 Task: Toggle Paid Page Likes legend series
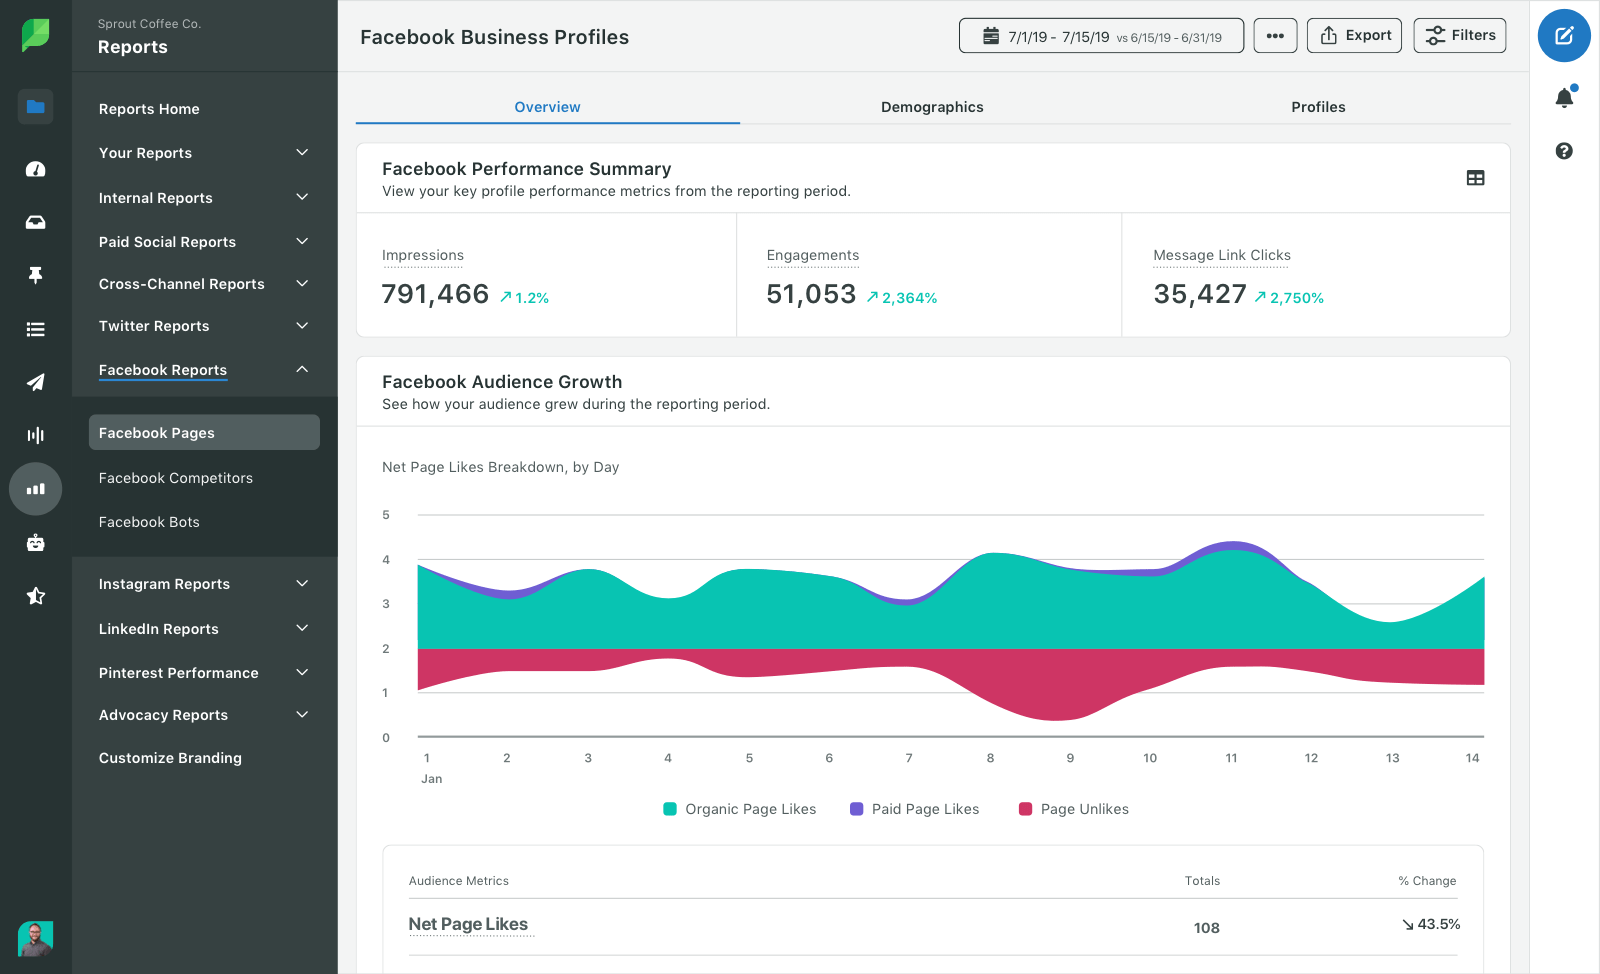tap(914, 809)
